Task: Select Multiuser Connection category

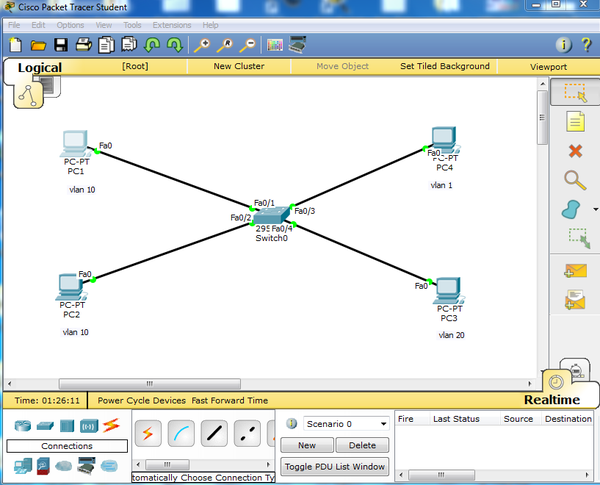Action: click(x=109, y=466)
